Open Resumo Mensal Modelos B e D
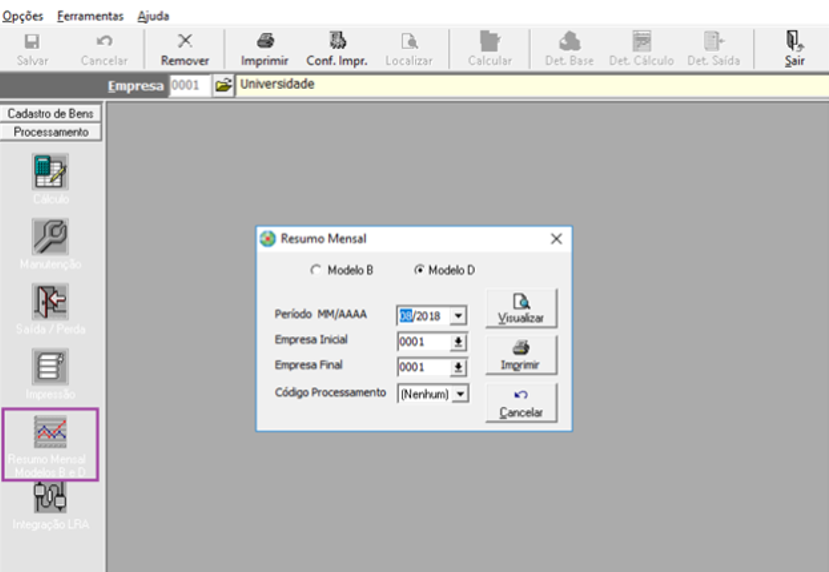 pos(50,444)
